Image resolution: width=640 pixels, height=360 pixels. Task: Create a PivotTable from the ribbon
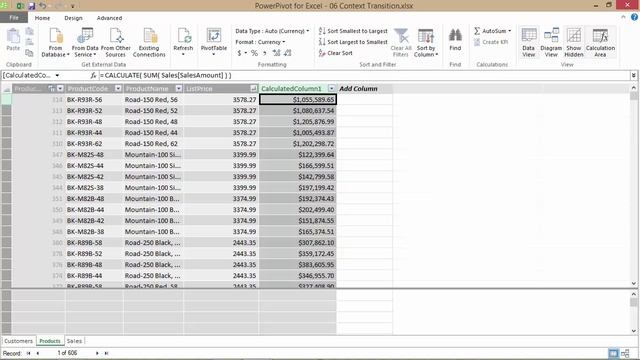214,42
